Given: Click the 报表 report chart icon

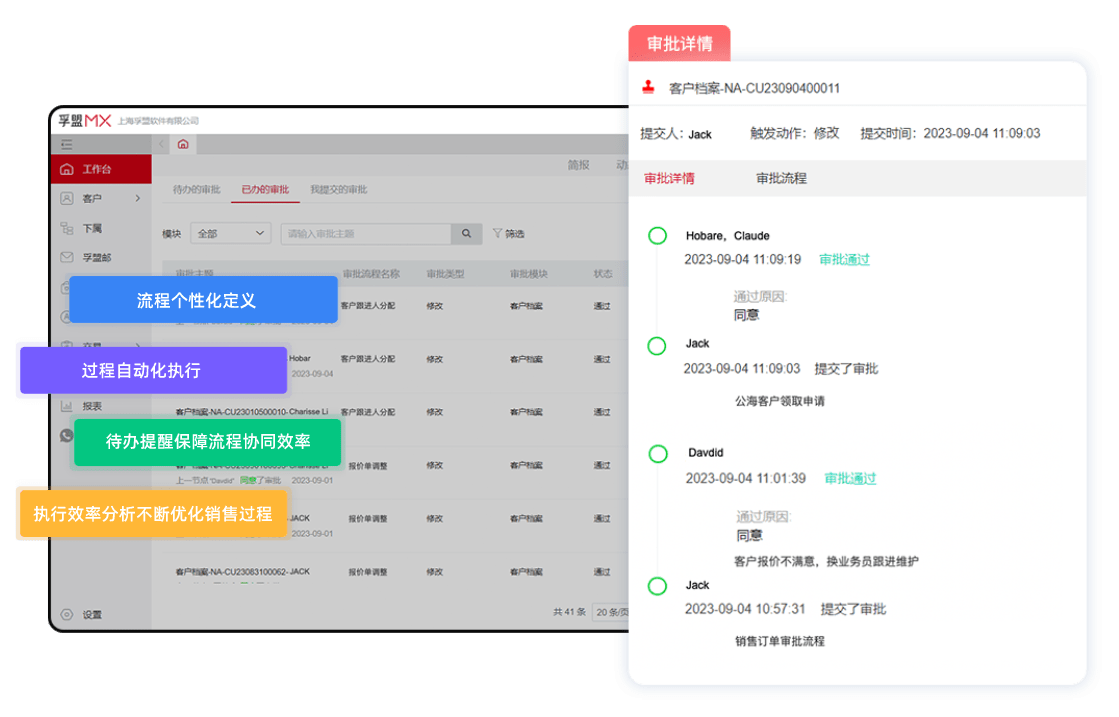Looking at the screenshot, I should click(x=67, y=406).
